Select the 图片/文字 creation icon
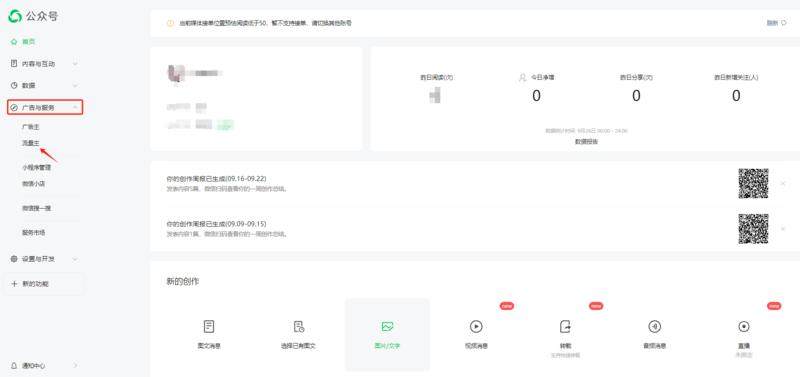This screenshot has width=800, height=377. tap(387, 326)
